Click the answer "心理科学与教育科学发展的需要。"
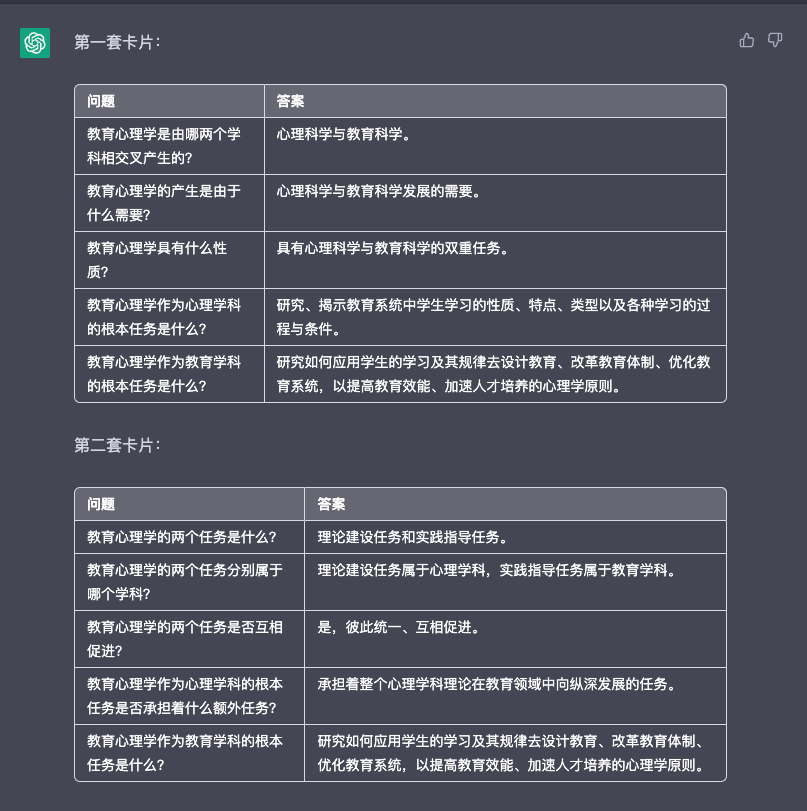 [x=380, y=191]
